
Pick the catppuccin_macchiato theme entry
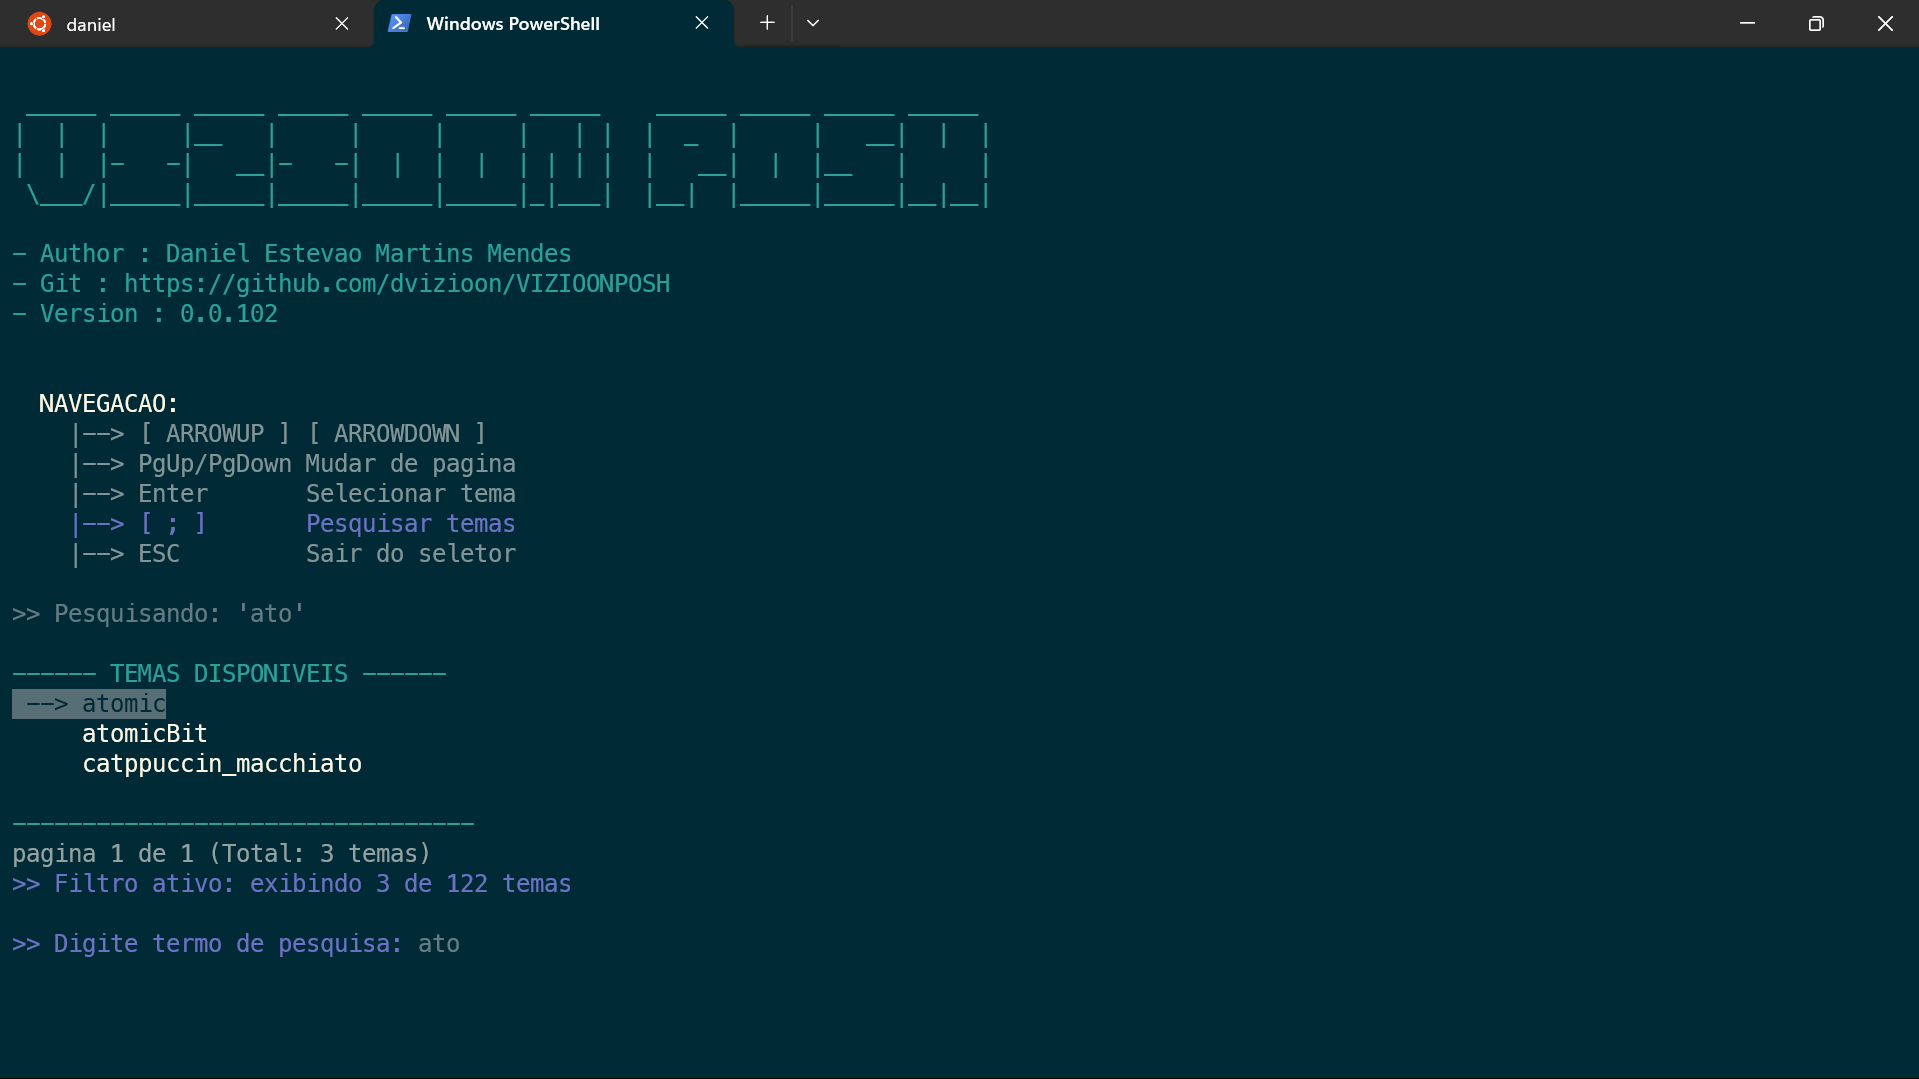[222, 764]
